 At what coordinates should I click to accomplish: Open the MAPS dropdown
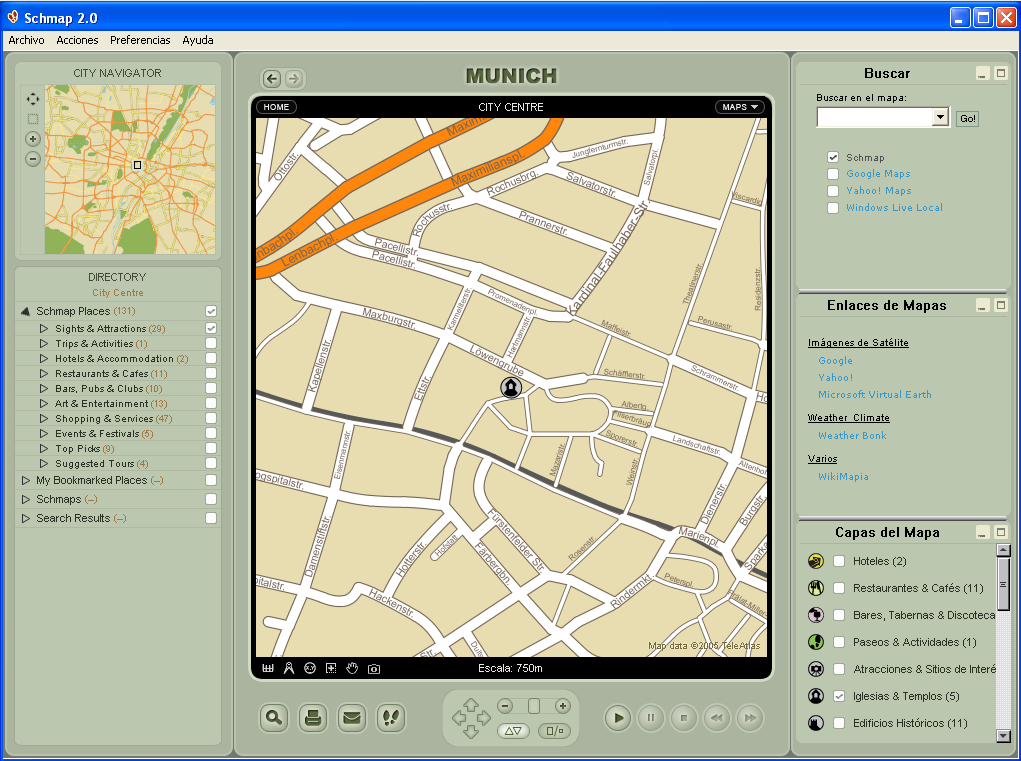(740, 107)
